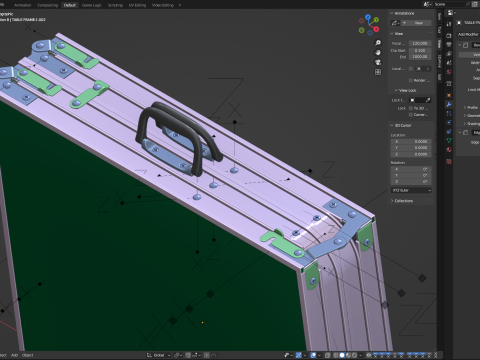Open the Scripting workspace tab

tap(115, 5)
